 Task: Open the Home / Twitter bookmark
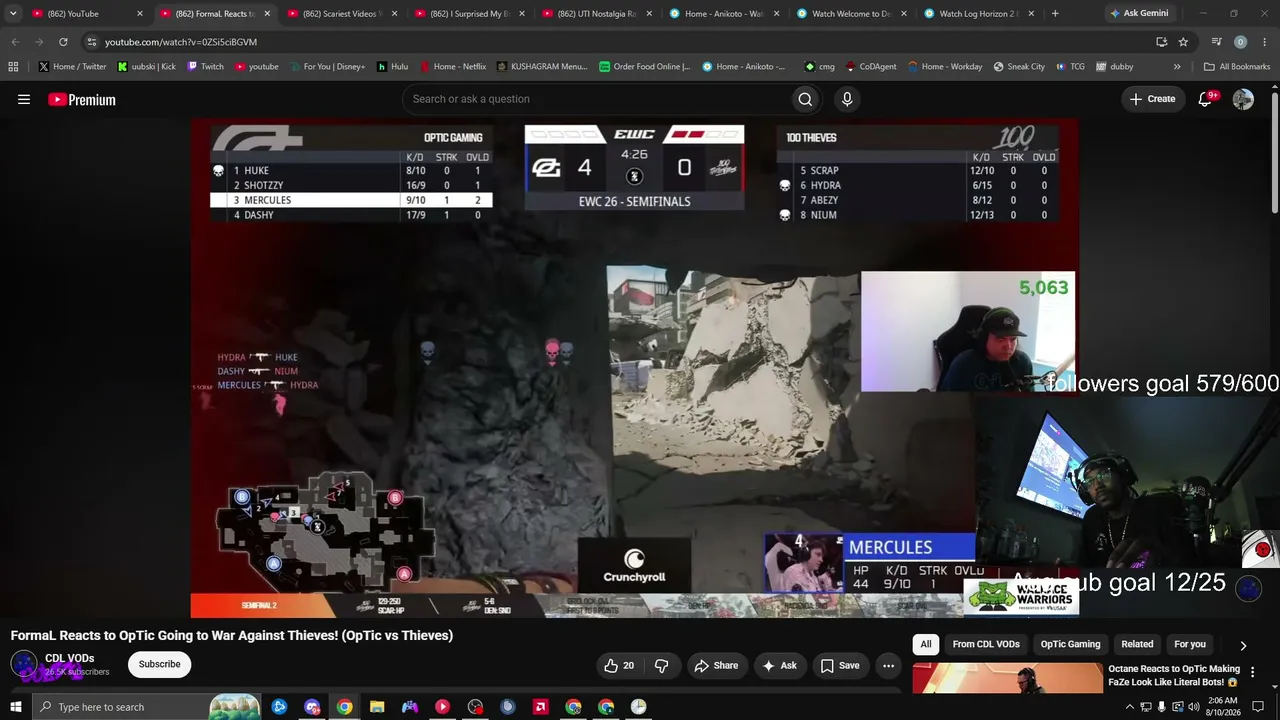coord(72,67)
